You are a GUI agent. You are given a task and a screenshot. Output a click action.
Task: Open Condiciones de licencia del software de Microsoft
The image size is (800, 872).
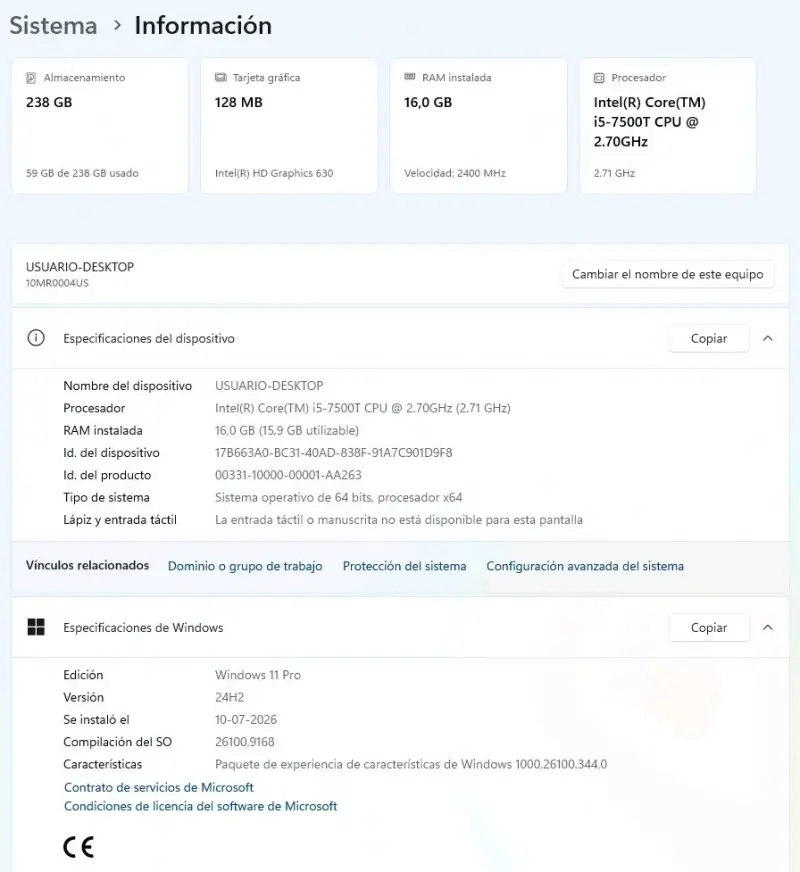pos(200,806)
